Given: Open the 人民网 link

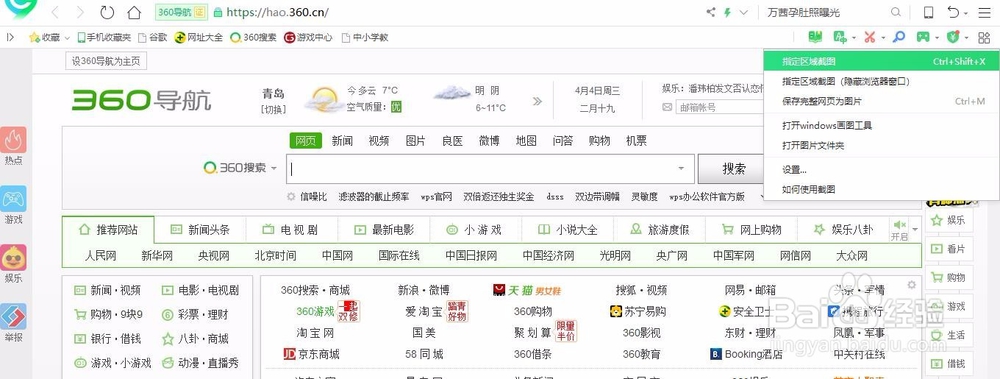Looking at the screenshot, I should point(101,256).
